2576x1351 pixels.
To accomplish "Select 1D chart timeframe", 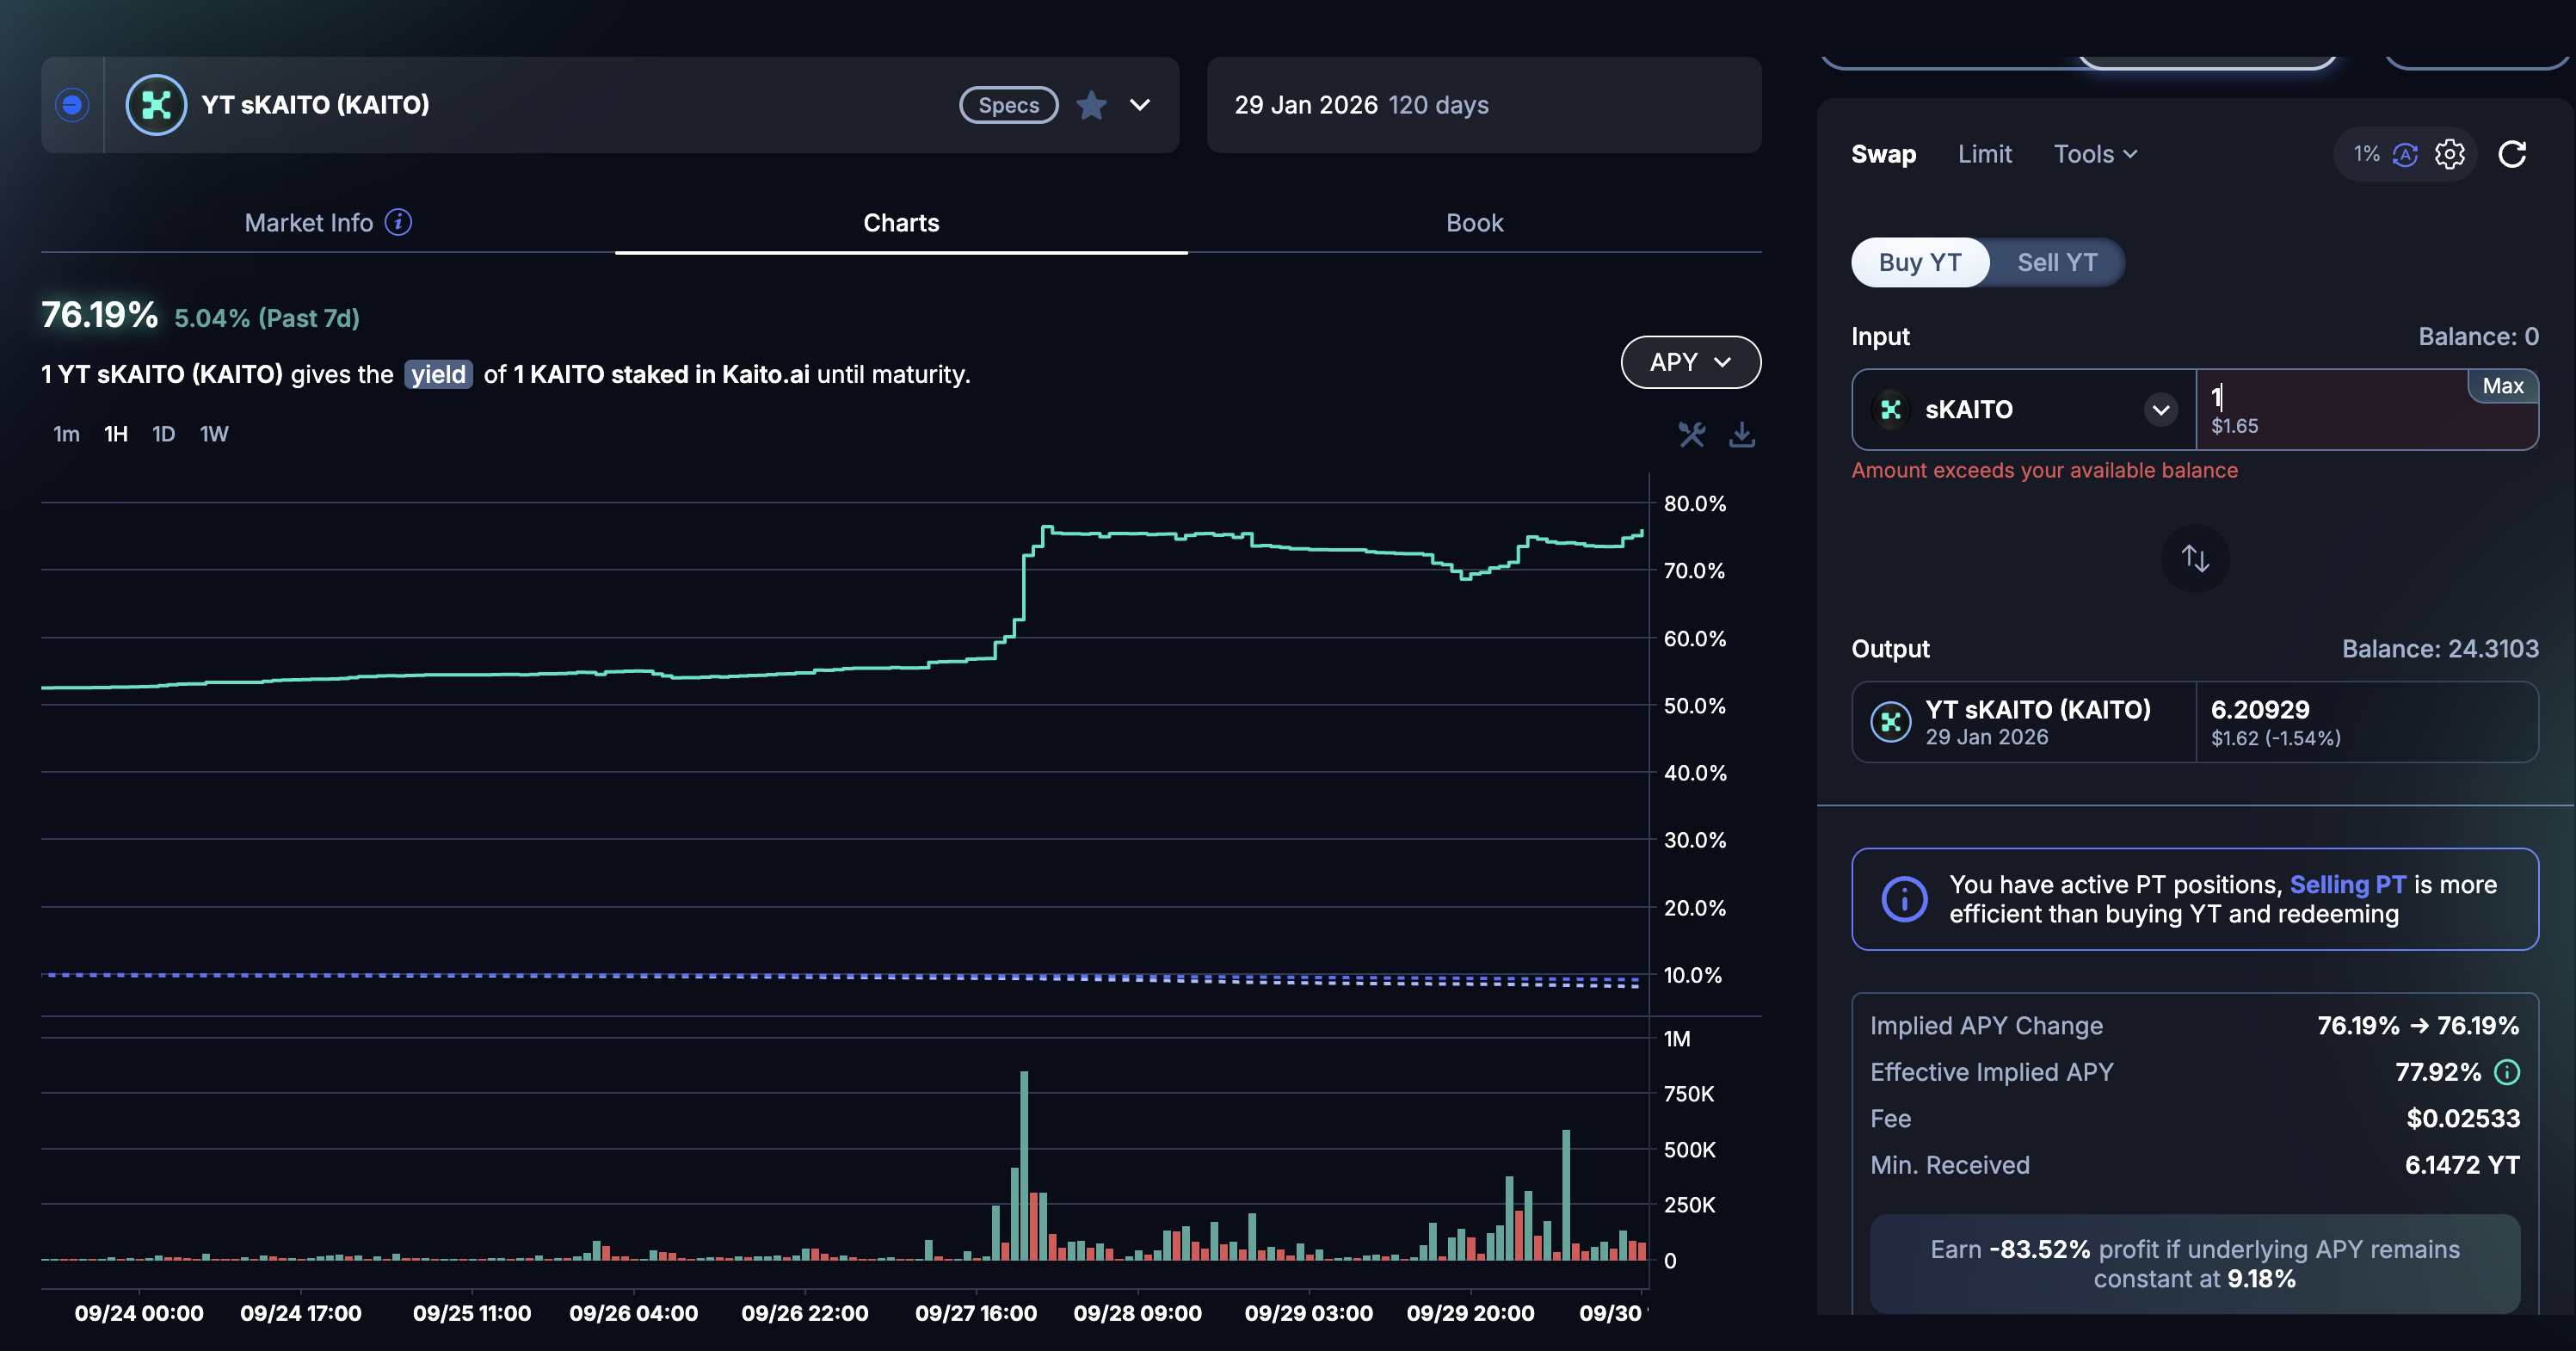I will click(x=163, y=434).
